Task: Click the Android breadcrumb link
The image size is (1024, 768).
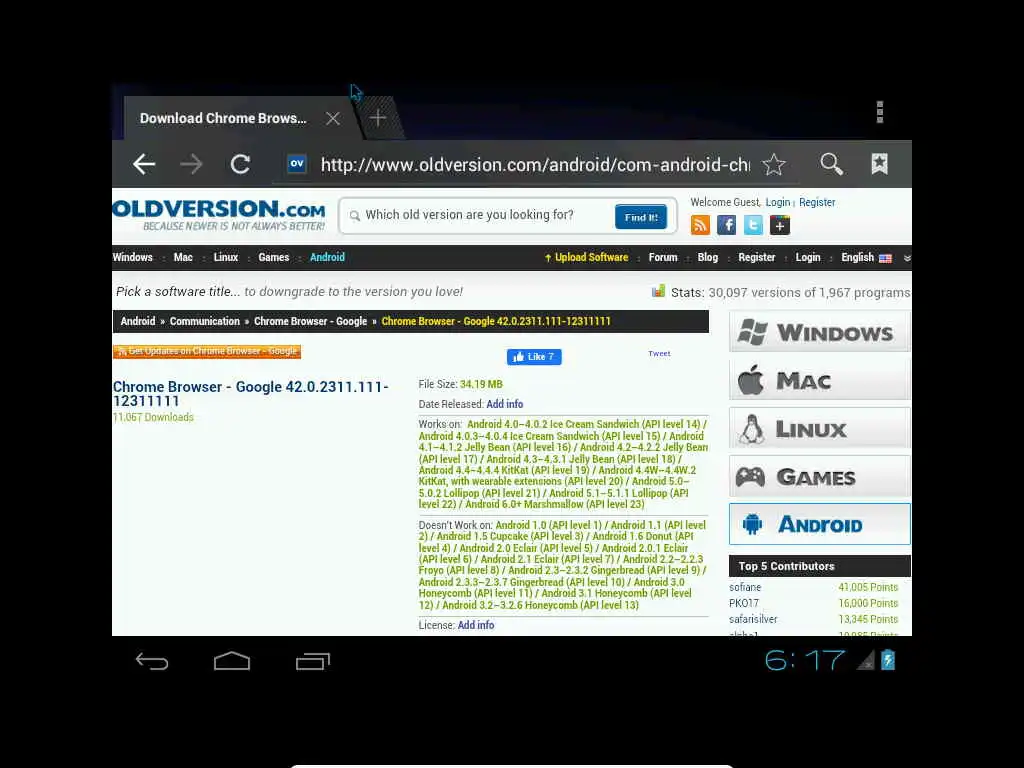Action: 138,321
